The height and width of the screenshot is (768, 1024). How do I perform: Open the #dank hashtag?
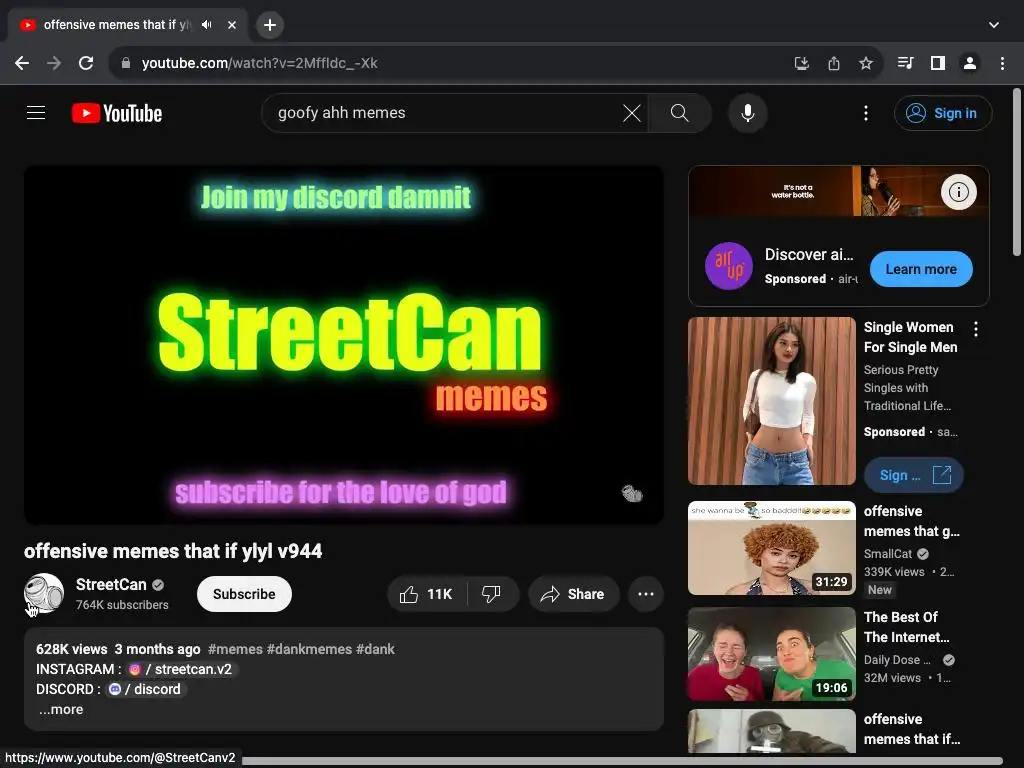376,649
